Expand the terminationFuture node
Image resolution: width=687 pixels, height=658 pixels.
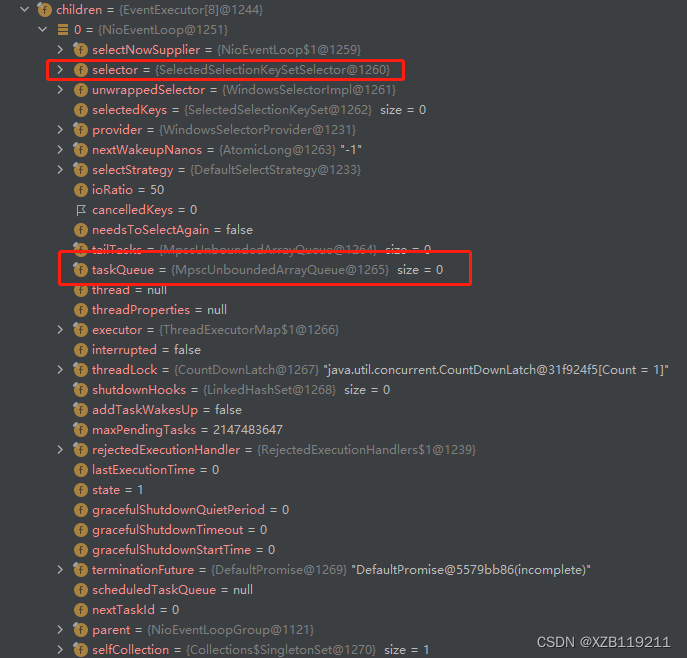tap(60, 570)
